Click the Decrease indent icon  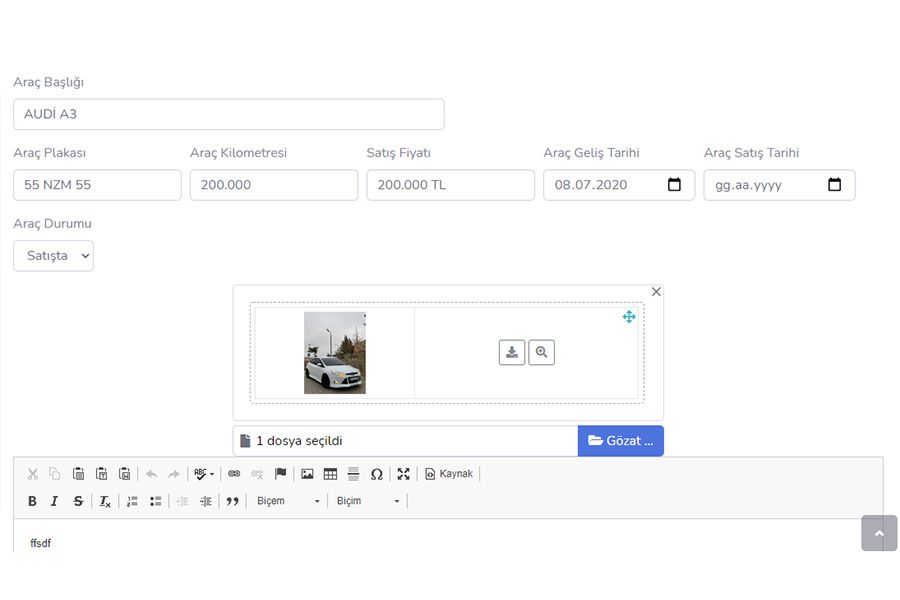pyautogui.click(x=183, y=501)
